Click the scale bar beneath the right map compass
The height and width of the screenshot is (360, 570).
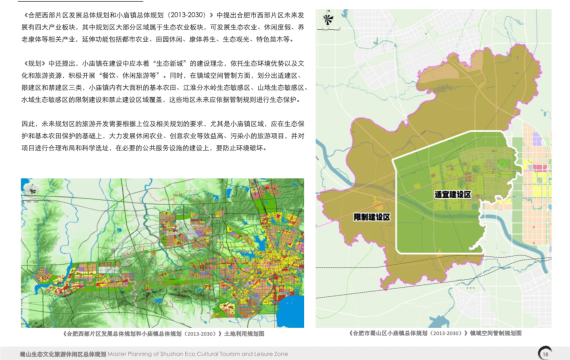(x=329, y=28)
